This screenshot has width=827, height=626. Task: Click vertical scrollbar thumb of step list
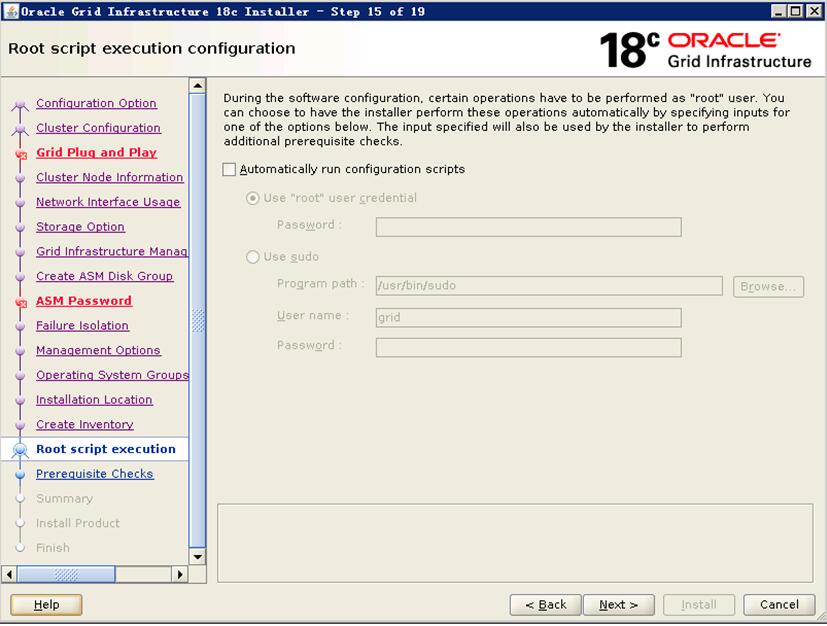coord(197,320)
